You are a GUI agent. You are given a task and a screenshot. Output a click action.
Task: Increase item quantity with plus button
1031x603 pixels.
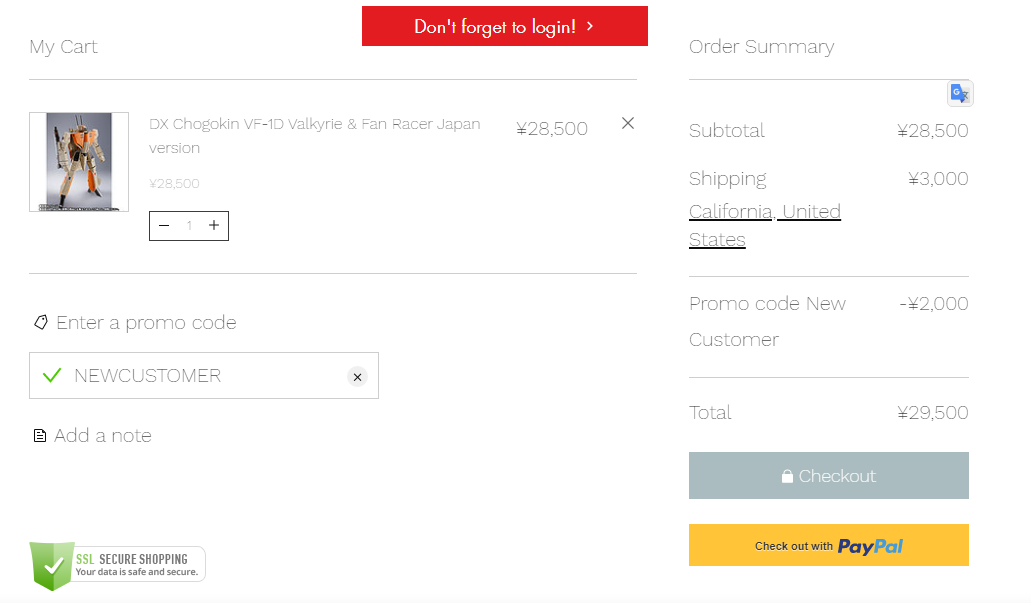click(214, 226)
